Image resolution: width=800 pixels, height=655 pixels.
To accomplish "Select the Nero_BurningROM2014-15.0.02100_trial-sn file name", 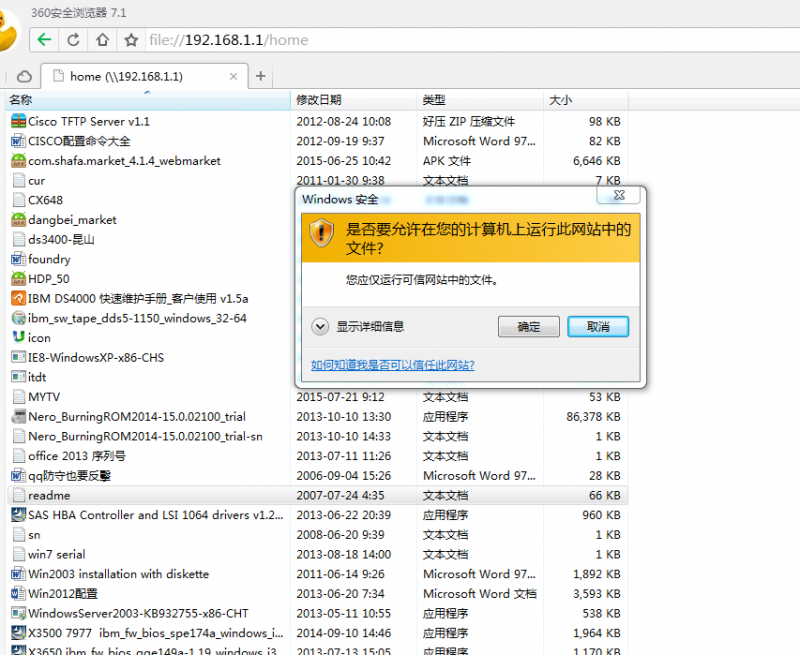I will coord(145,436).
